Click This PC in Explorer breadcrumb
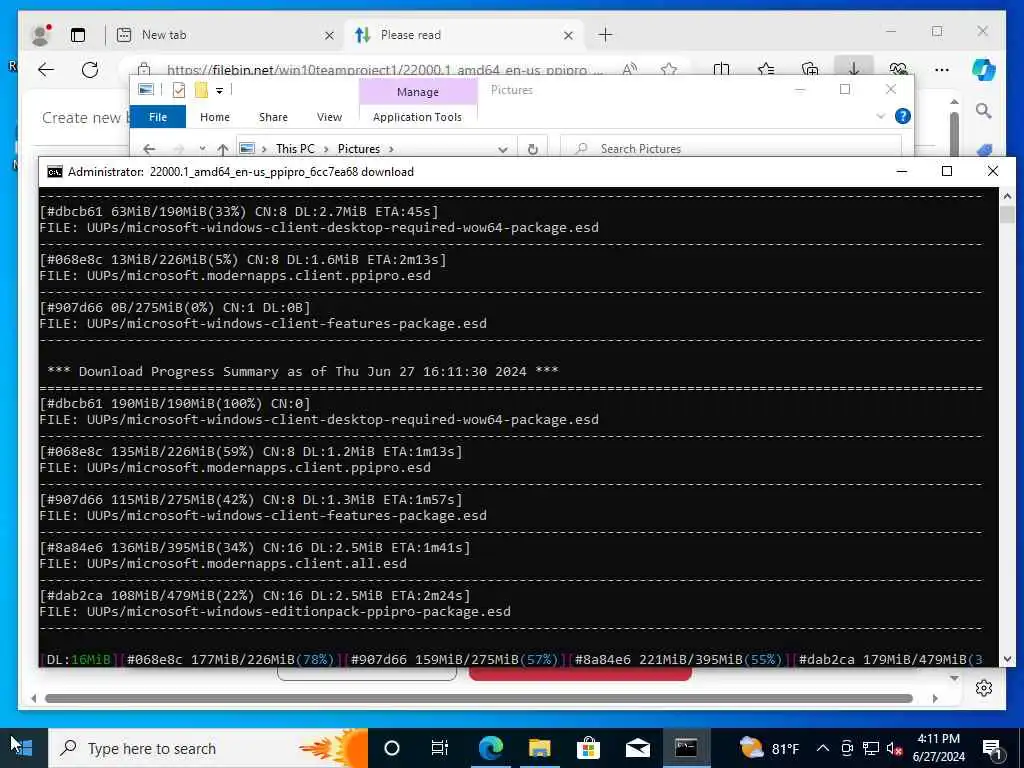 click(295, 149)
